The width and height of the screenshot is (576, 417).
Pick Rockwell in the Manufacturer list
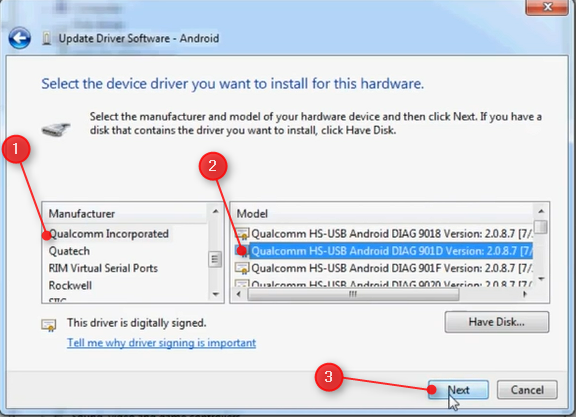click(70, 285)
